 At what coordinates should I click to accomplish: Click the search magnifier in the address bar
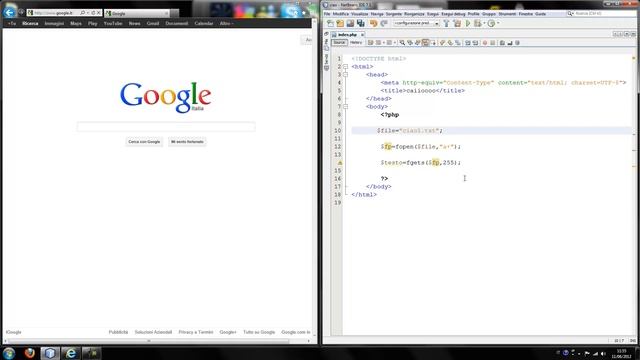(82, 13)
